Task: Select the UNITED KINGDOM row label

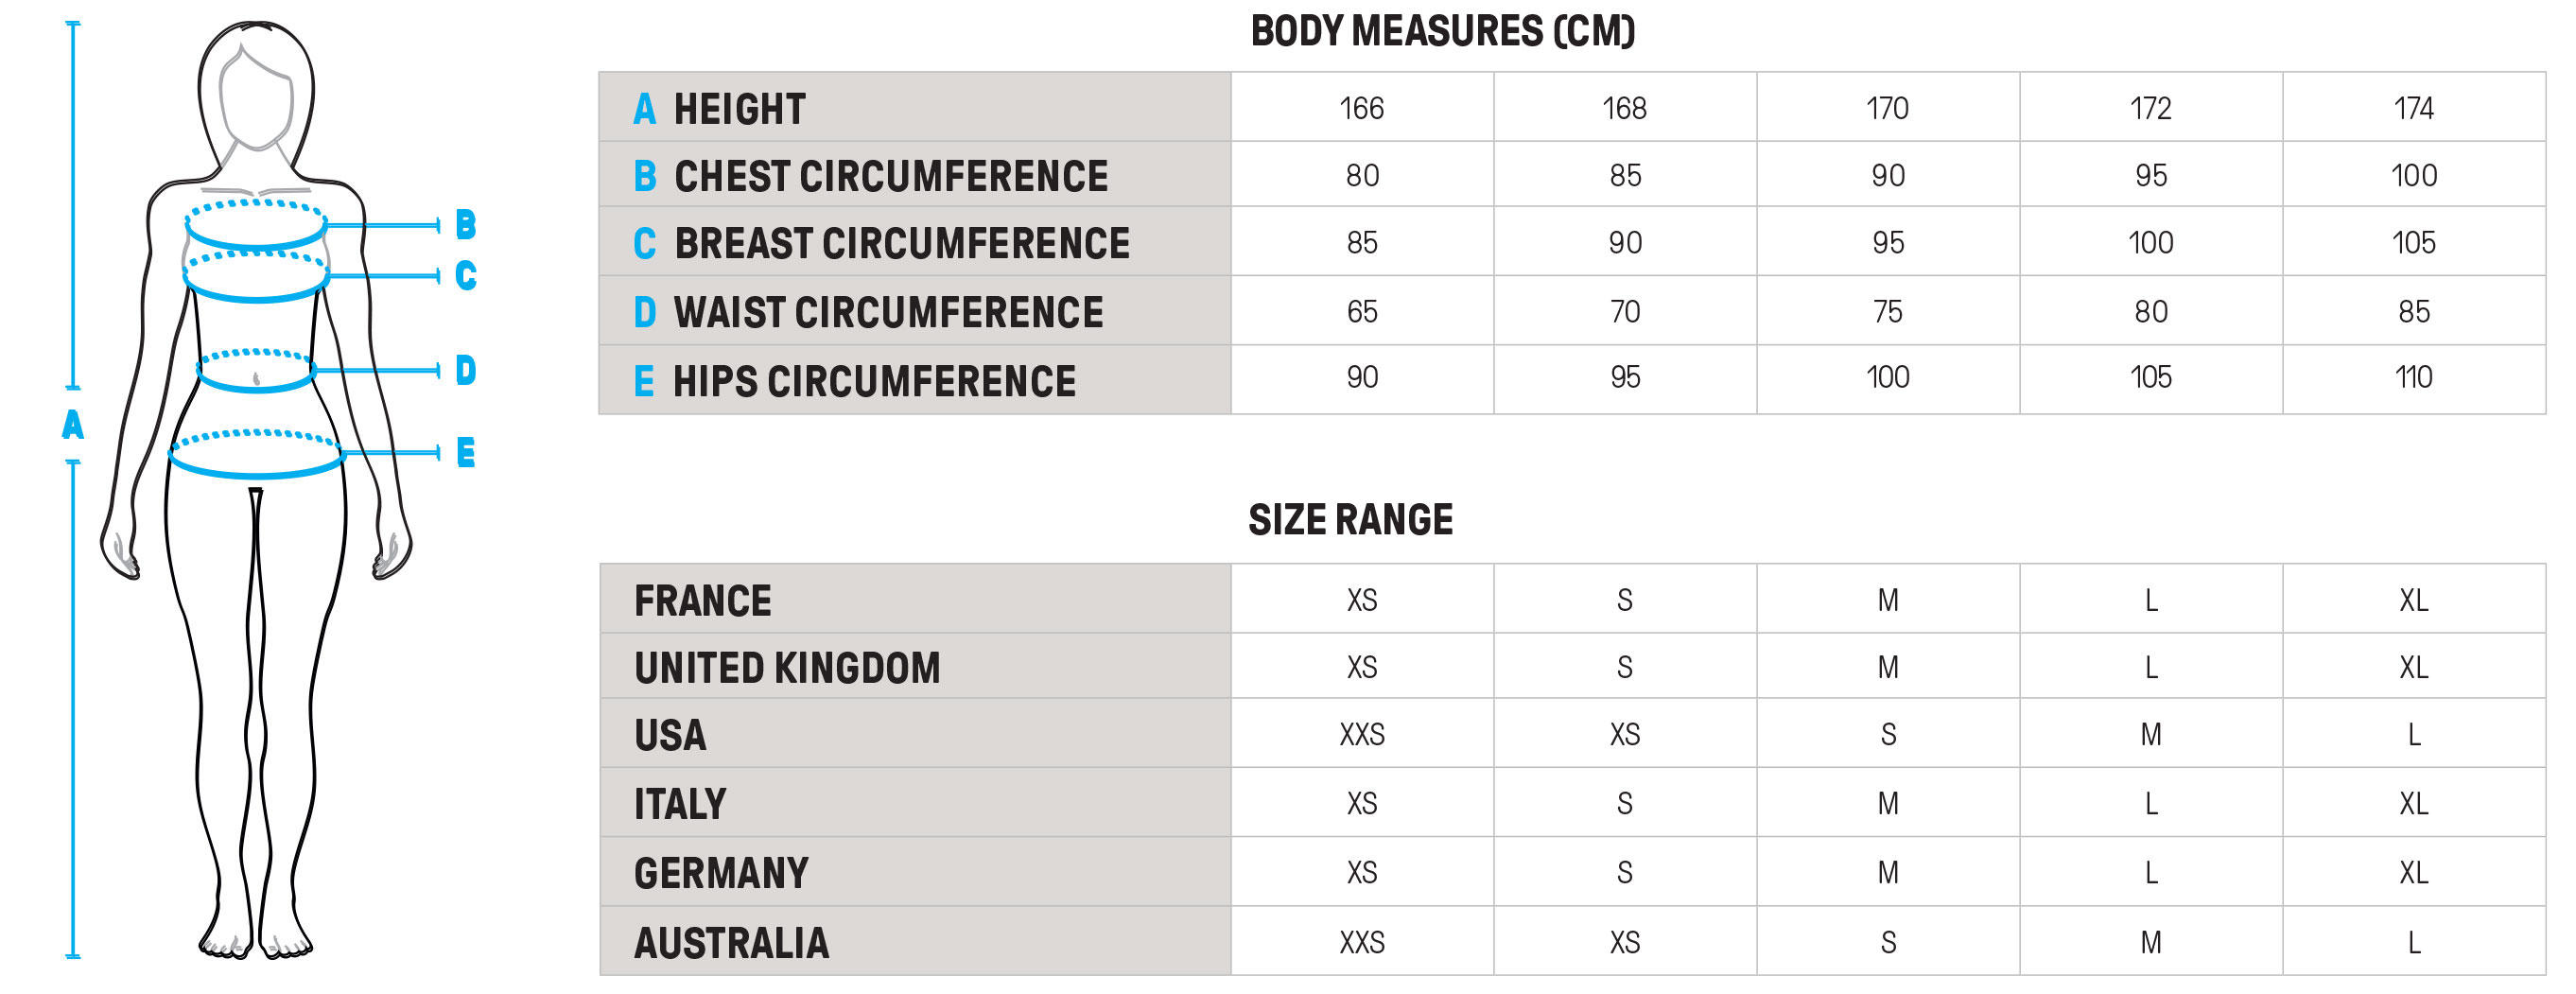Action: pos(787,668)
